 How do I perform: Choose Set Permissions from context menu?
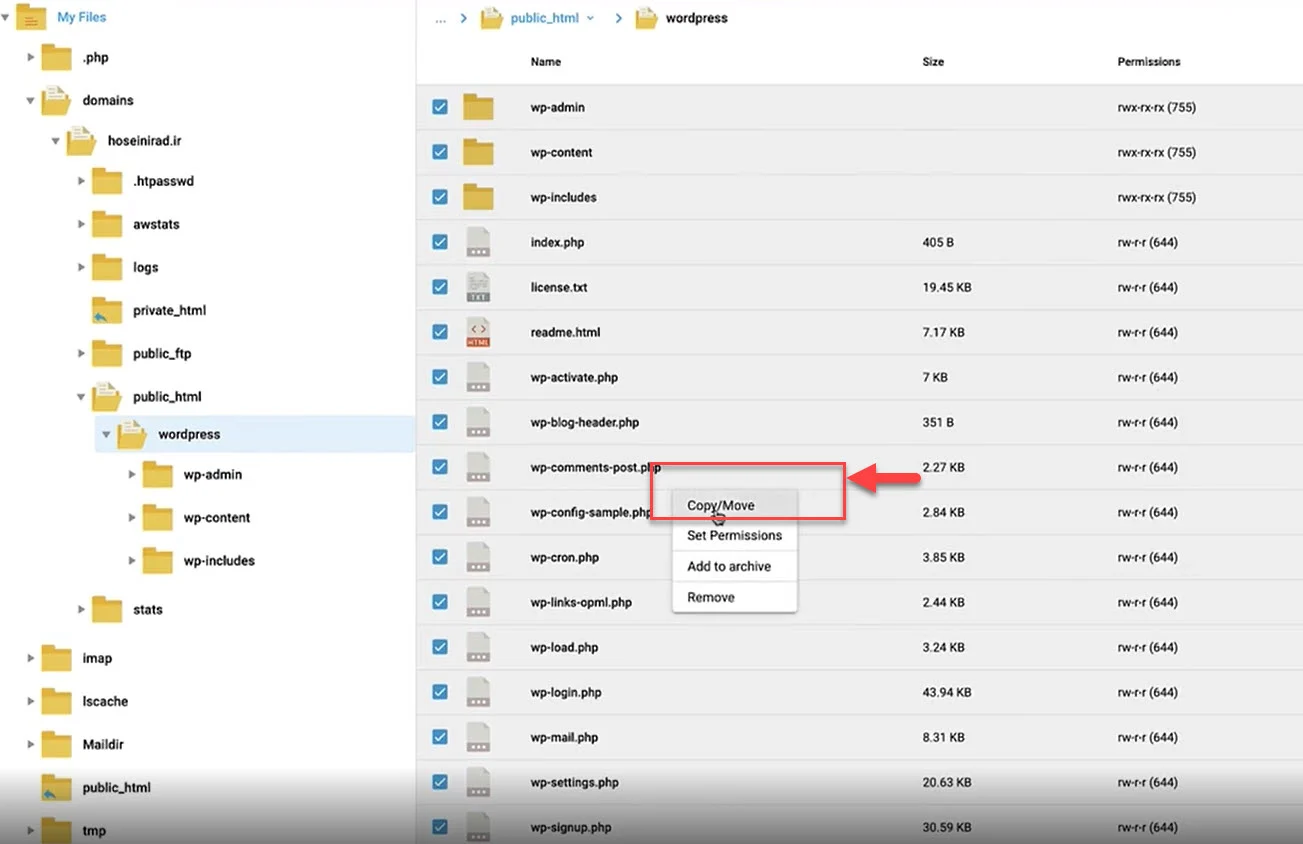[x=734, y=535]
